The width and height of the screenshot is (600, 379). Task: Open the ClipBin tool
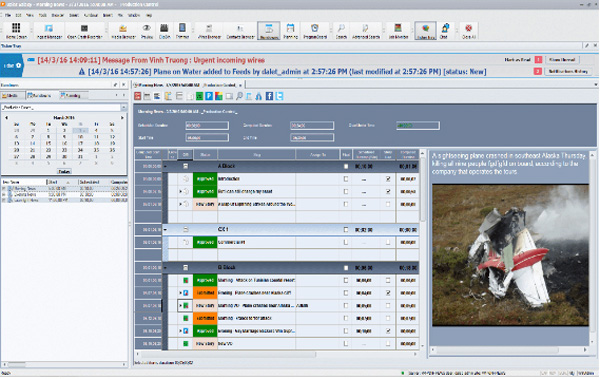coord(164,31)
